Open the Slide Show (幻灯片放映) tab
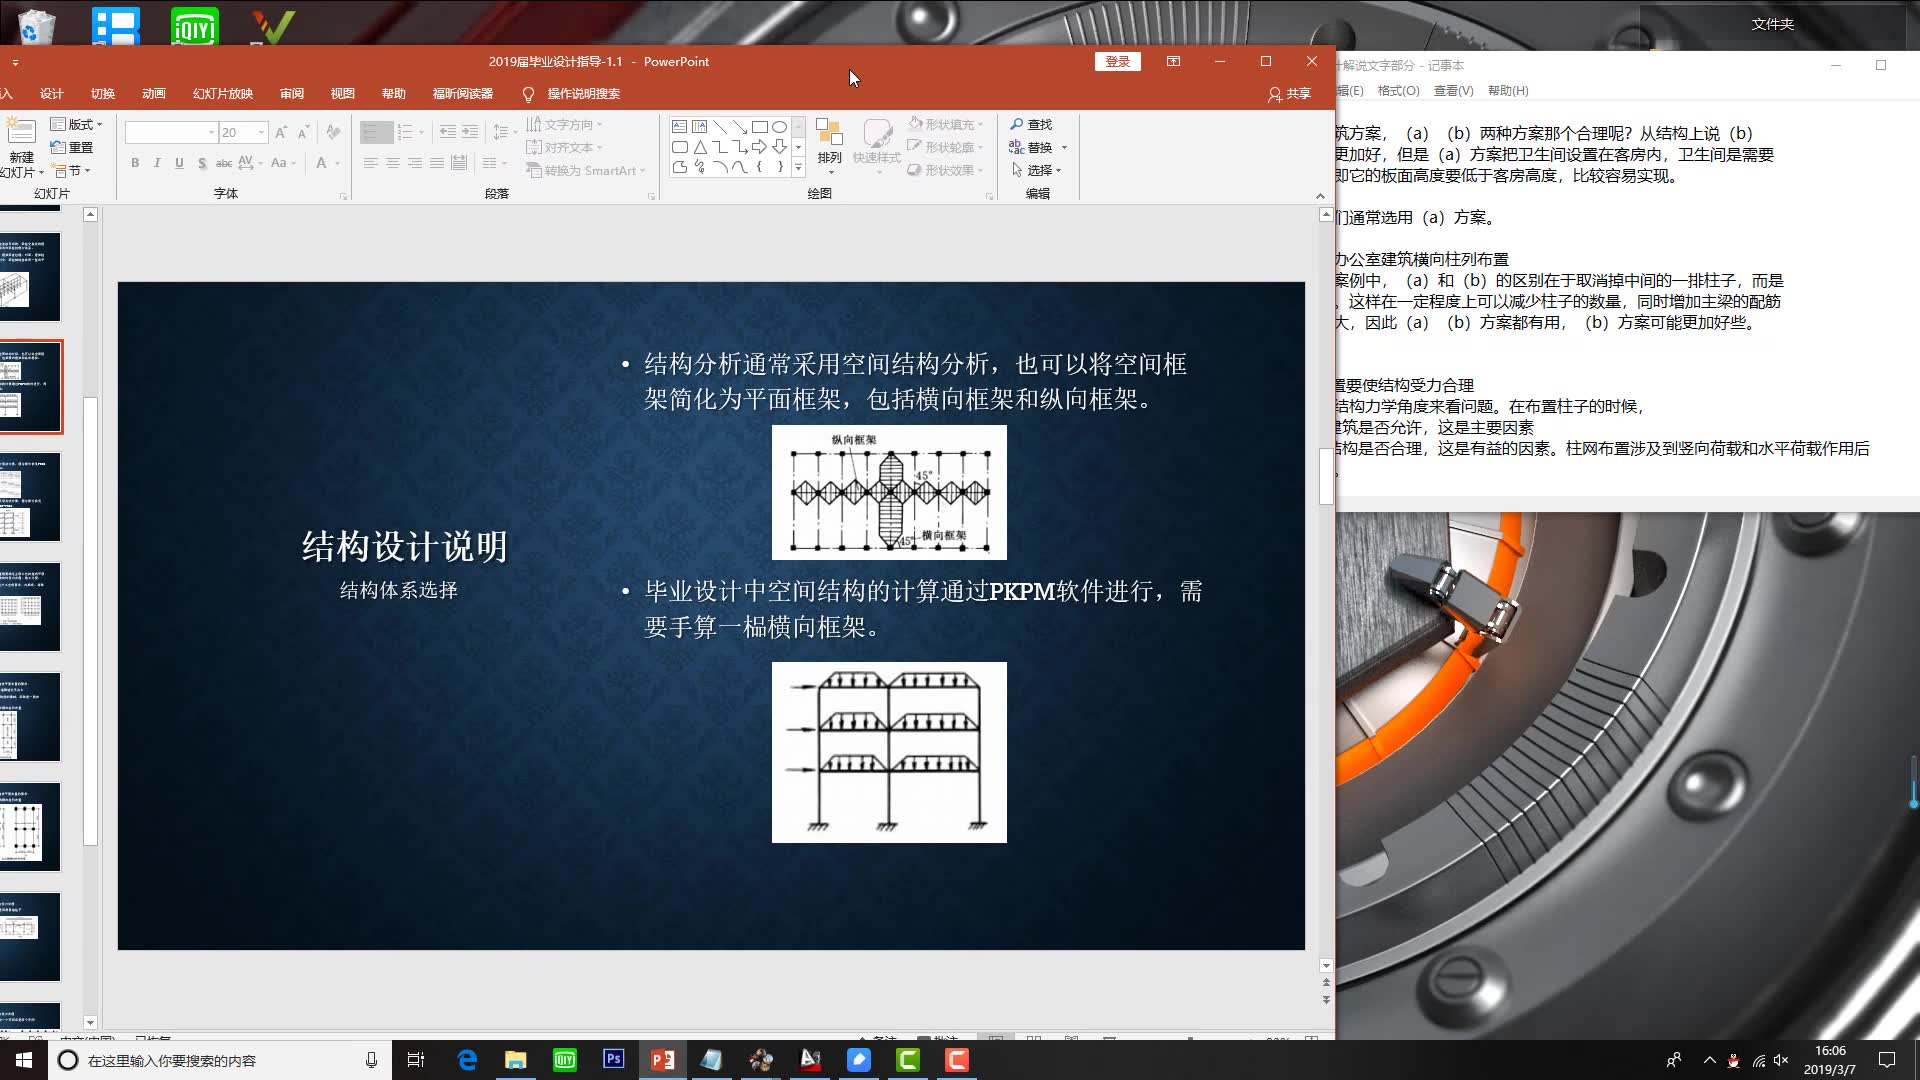Viewport: 1920px width, 1080px height. click(223, 93)
